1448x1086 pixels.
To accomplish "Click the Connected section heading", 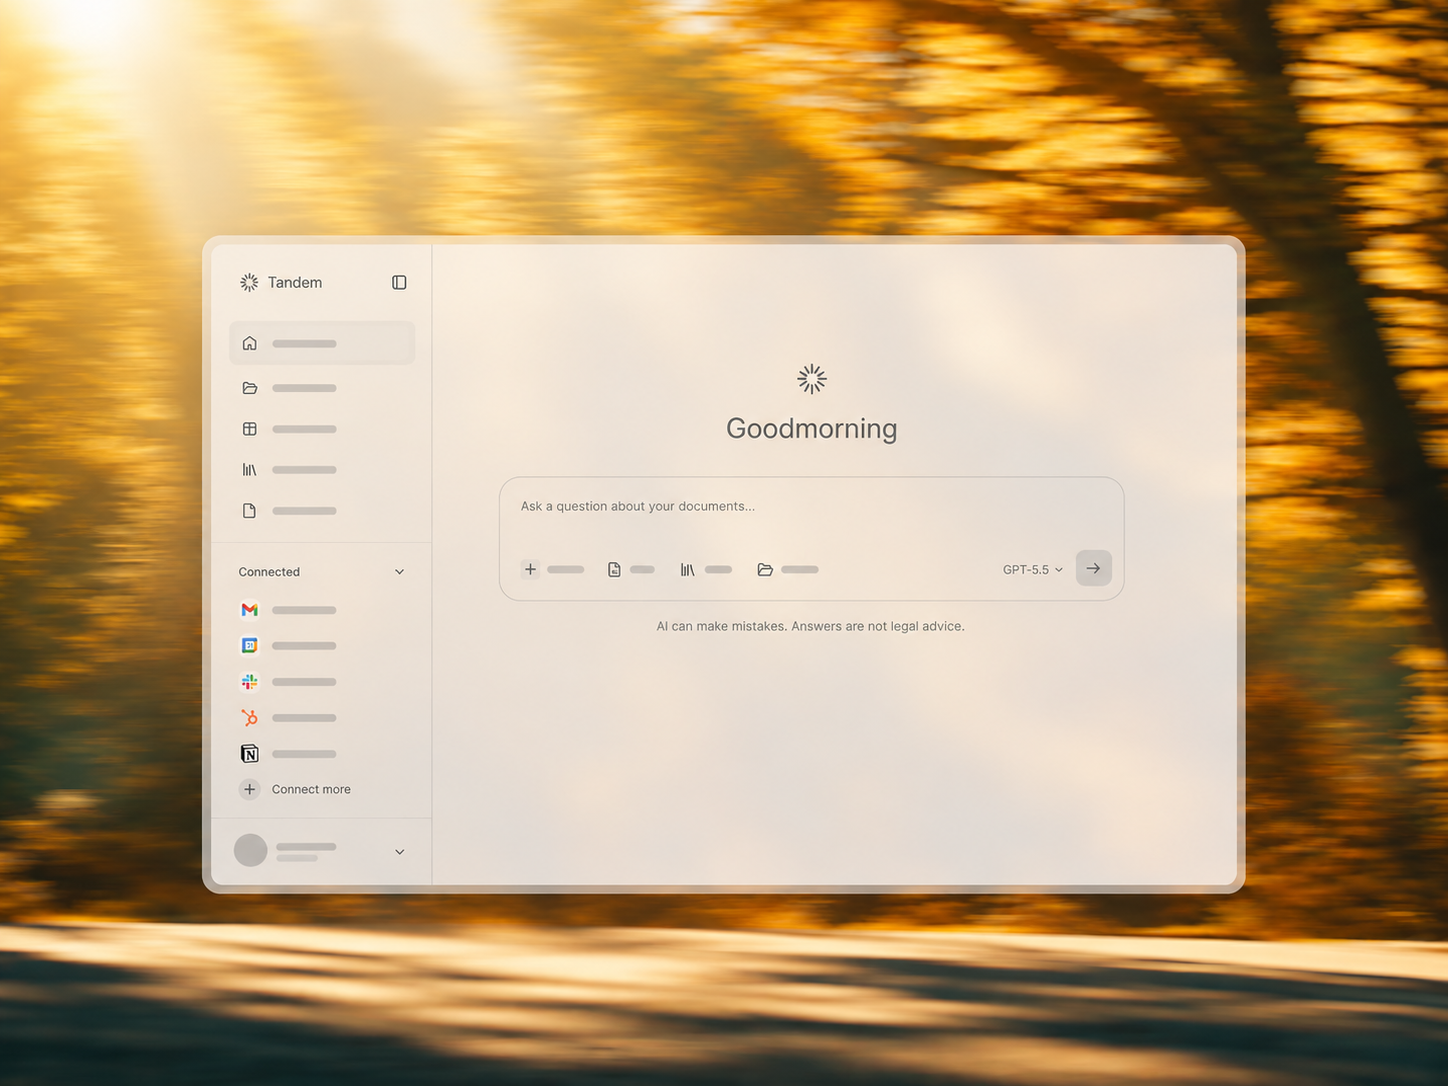I will point(269,572).
